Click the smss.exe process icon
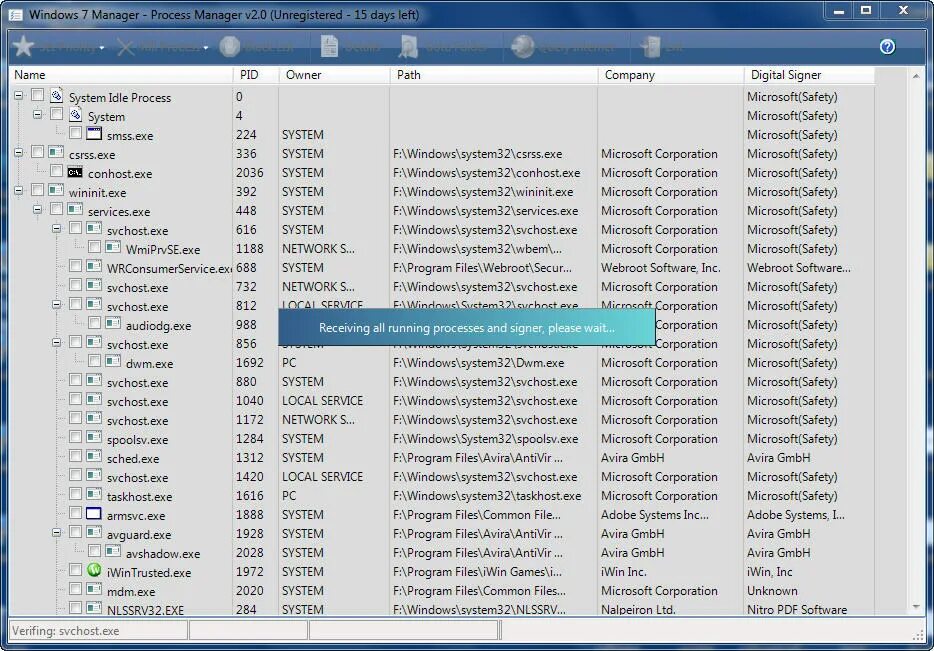The width and height of the screenshot is (934, 651). pyautogui.click(x=94, y=133)
